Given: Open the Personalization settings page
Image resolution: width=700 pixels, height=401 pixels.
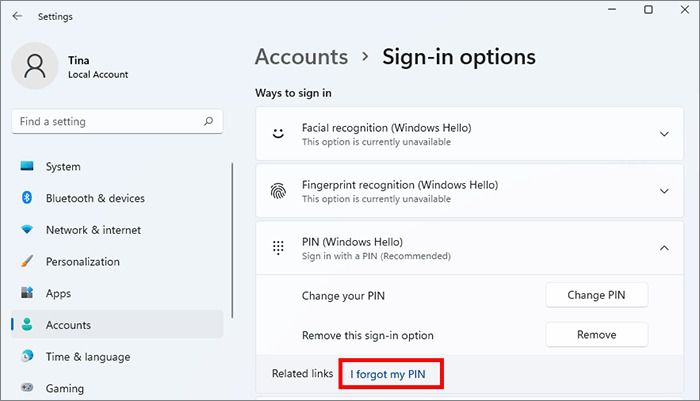Looking at the screenshot, I should click(82, 262).
